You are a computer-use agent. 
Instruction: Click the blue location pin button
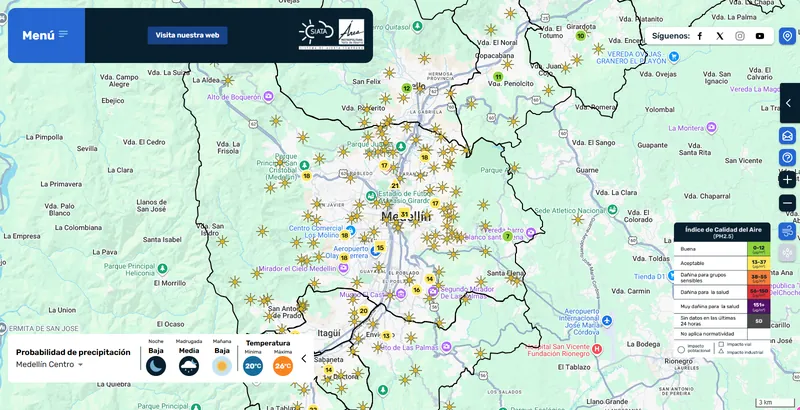click(787, 36)
